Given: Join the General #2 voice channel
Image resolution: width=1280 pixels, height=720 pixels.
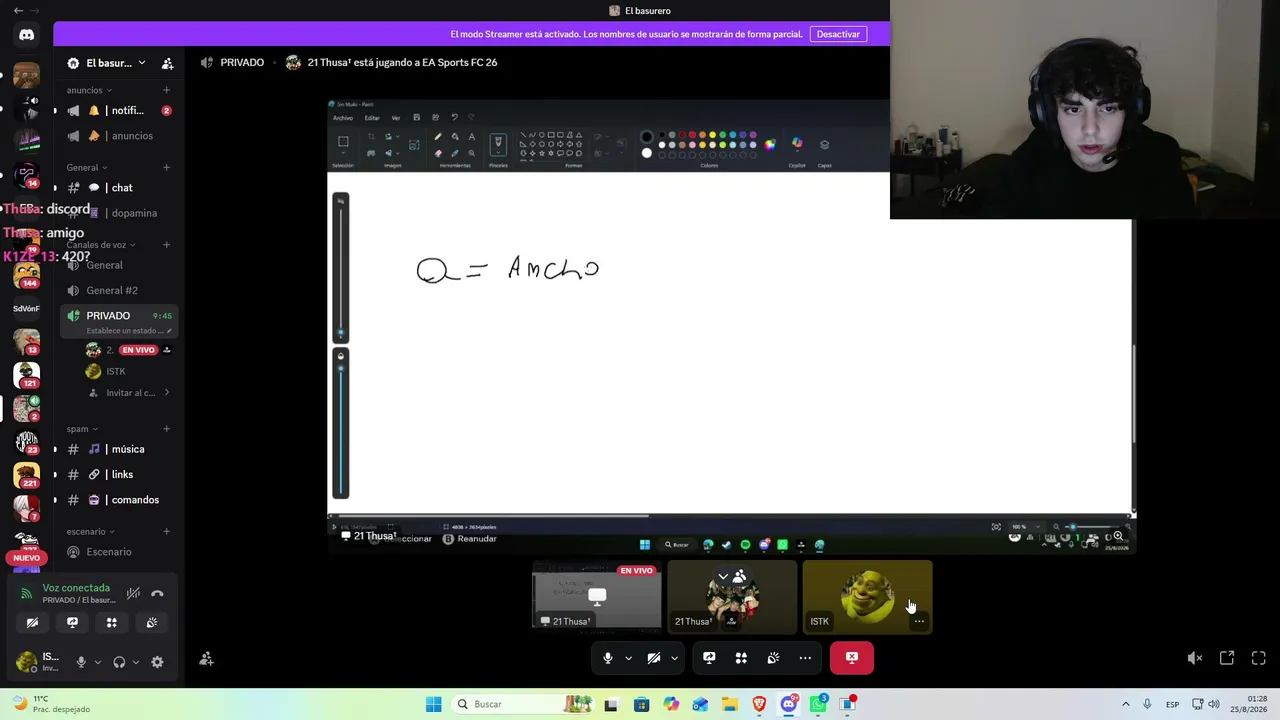Looking at the screenshot, I should (119, 291).
